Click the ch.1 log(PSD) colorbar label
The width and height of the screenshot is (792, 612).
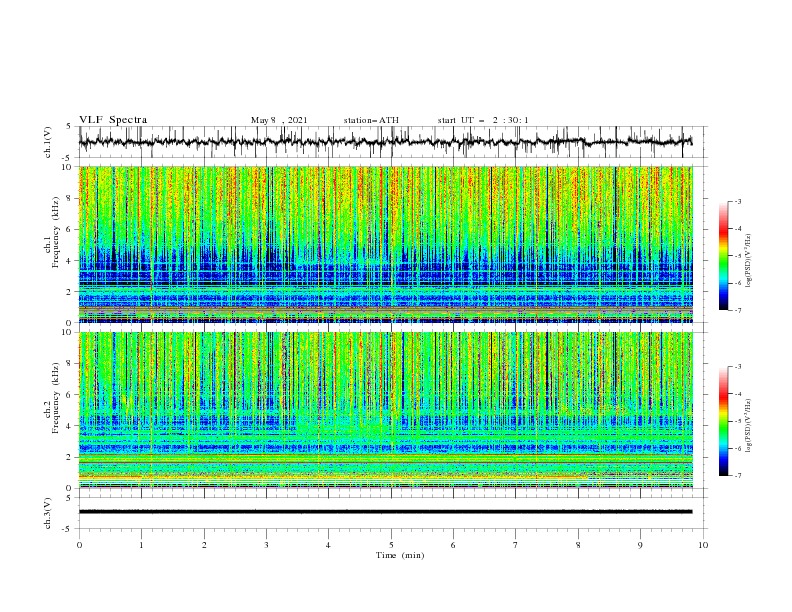pyautogui.click(x=749, y=261)
